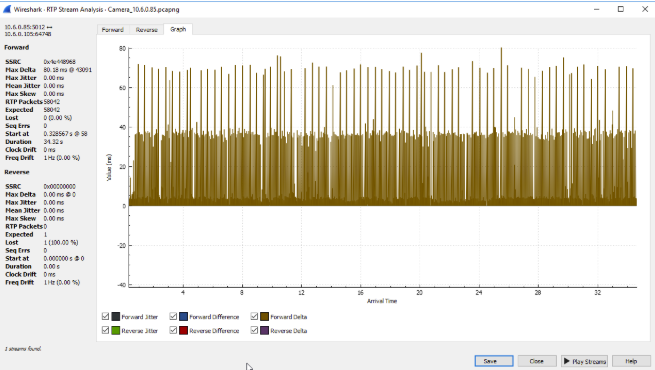Click the blue Forward Difference swatch
Viewport: 655px width, 370px height.
[x=183, y=317]
